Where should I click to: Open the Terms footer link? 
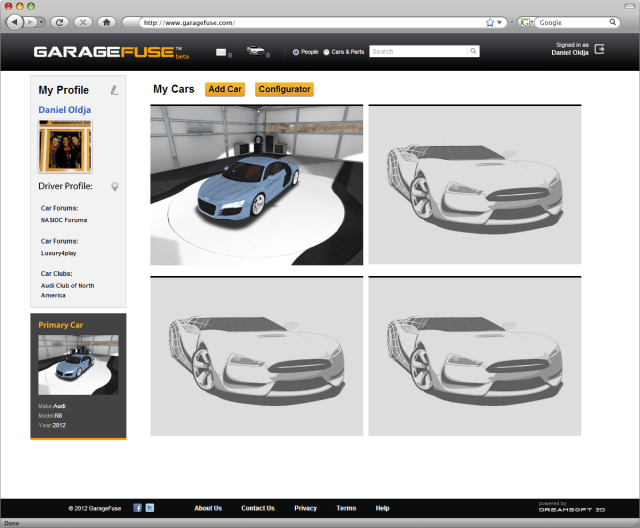point(346,508)
